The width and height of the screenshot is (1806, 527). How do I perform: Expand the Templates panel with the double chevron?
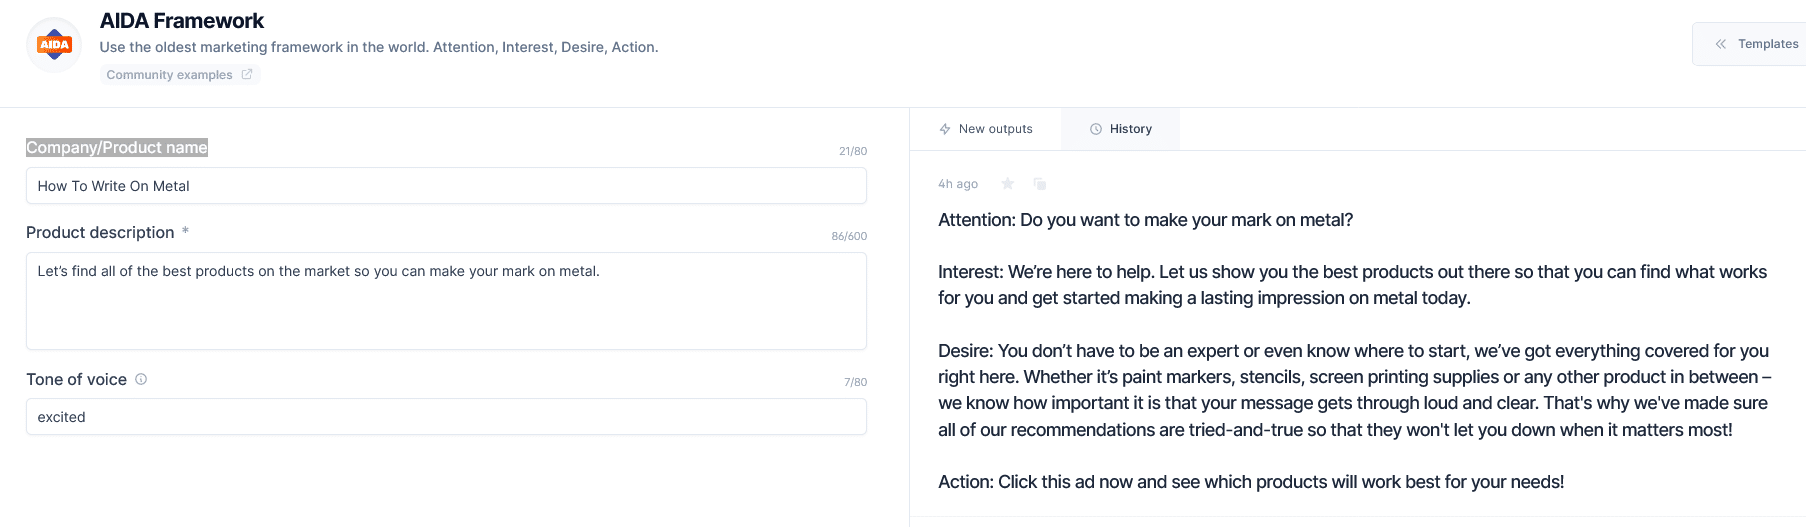pos(1720,44)
